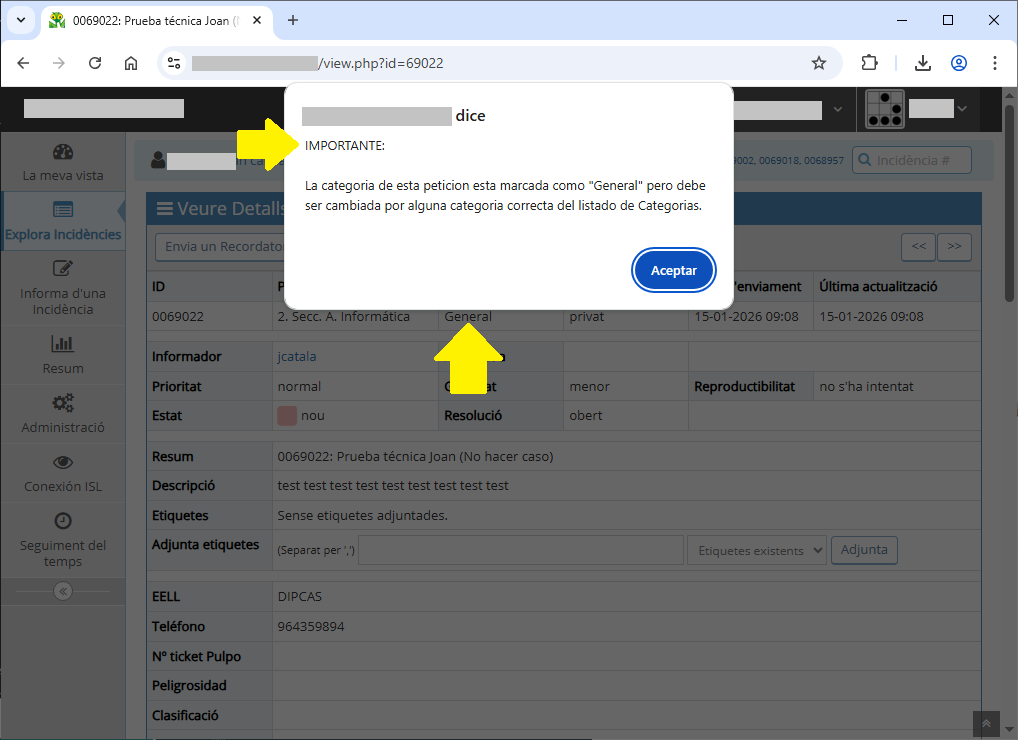
Task: Bookmark this page with star icon
Action: coord(819,63)
